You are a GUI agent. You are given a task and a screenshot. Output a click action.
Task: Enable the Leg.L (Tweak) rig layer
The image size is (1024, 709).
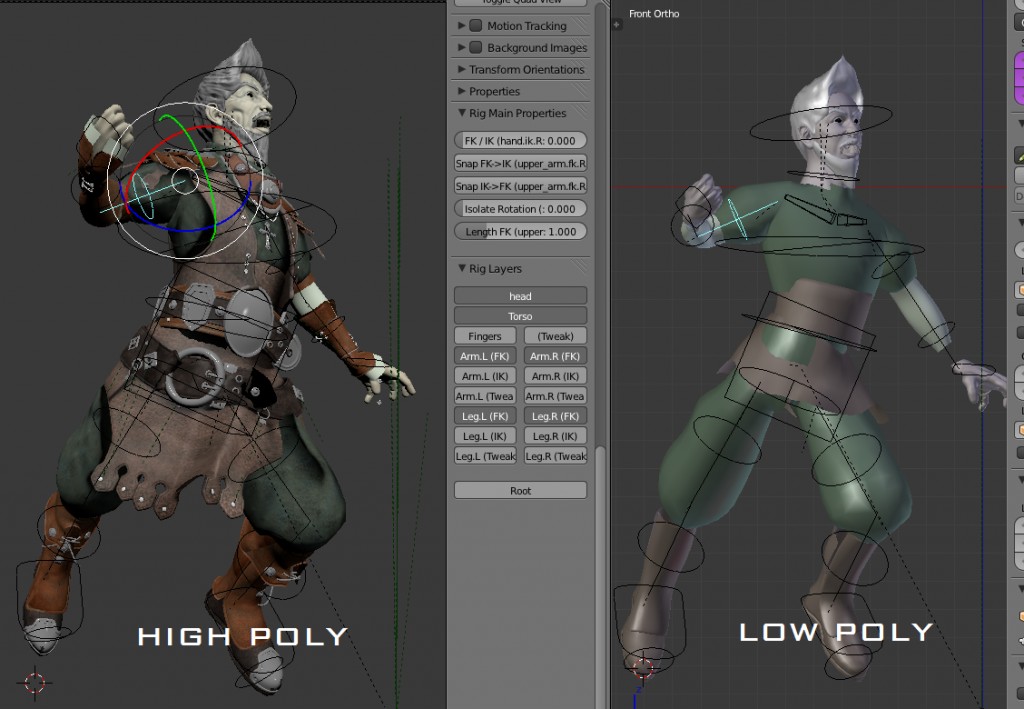(485, 456)
